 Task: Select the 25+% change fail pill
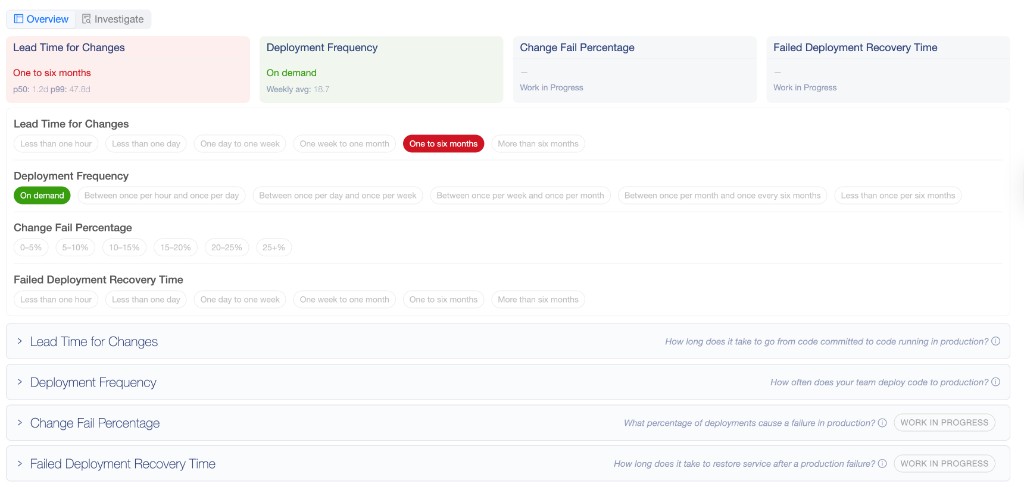(x=274, y=247)
